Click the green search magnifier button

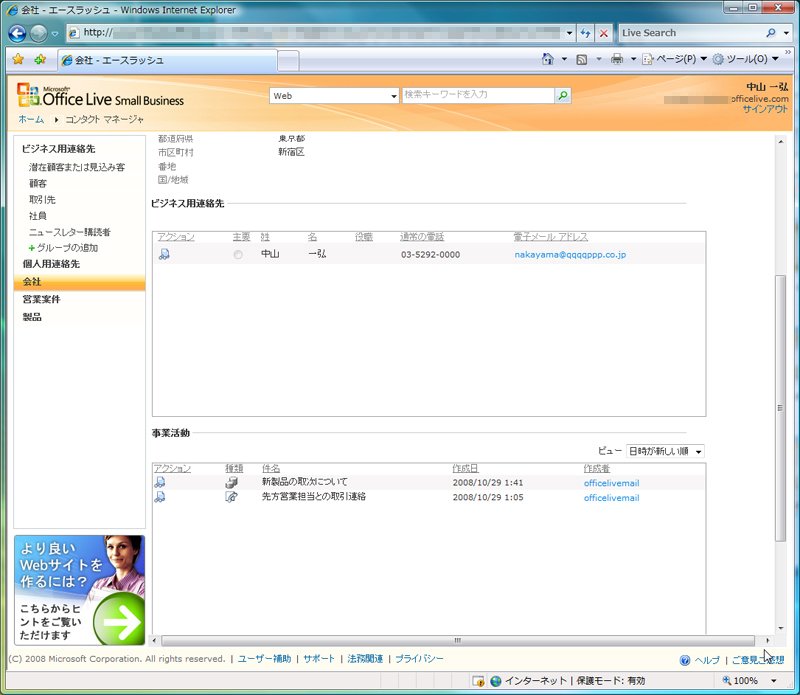point(563,95)
